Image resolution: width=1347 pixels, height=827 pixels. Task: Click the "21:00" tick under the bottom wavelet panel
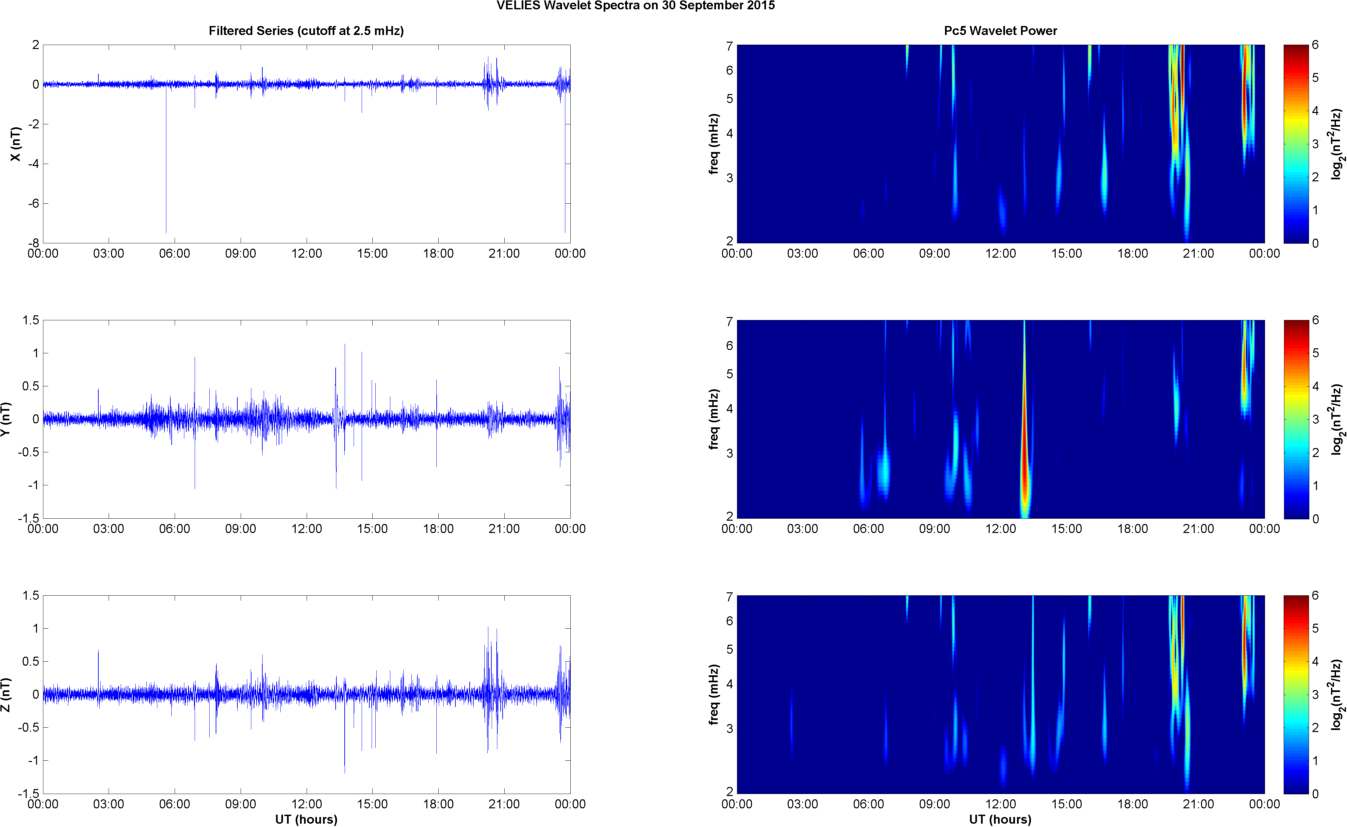(1198, 804)
